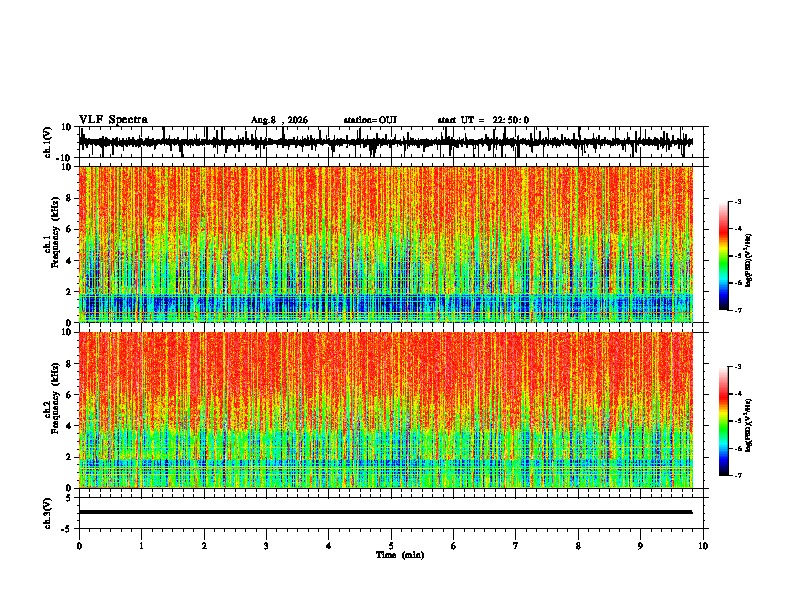
Task: Click the ch.2 color bar log(PSD) unit label
Action: (749, 425)
